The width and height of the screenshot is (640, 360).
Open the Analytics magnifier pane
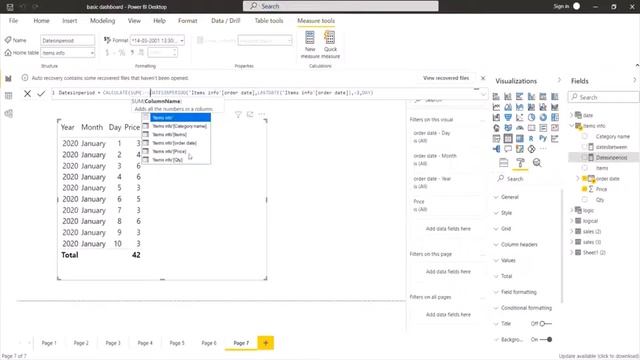[537, 163]
